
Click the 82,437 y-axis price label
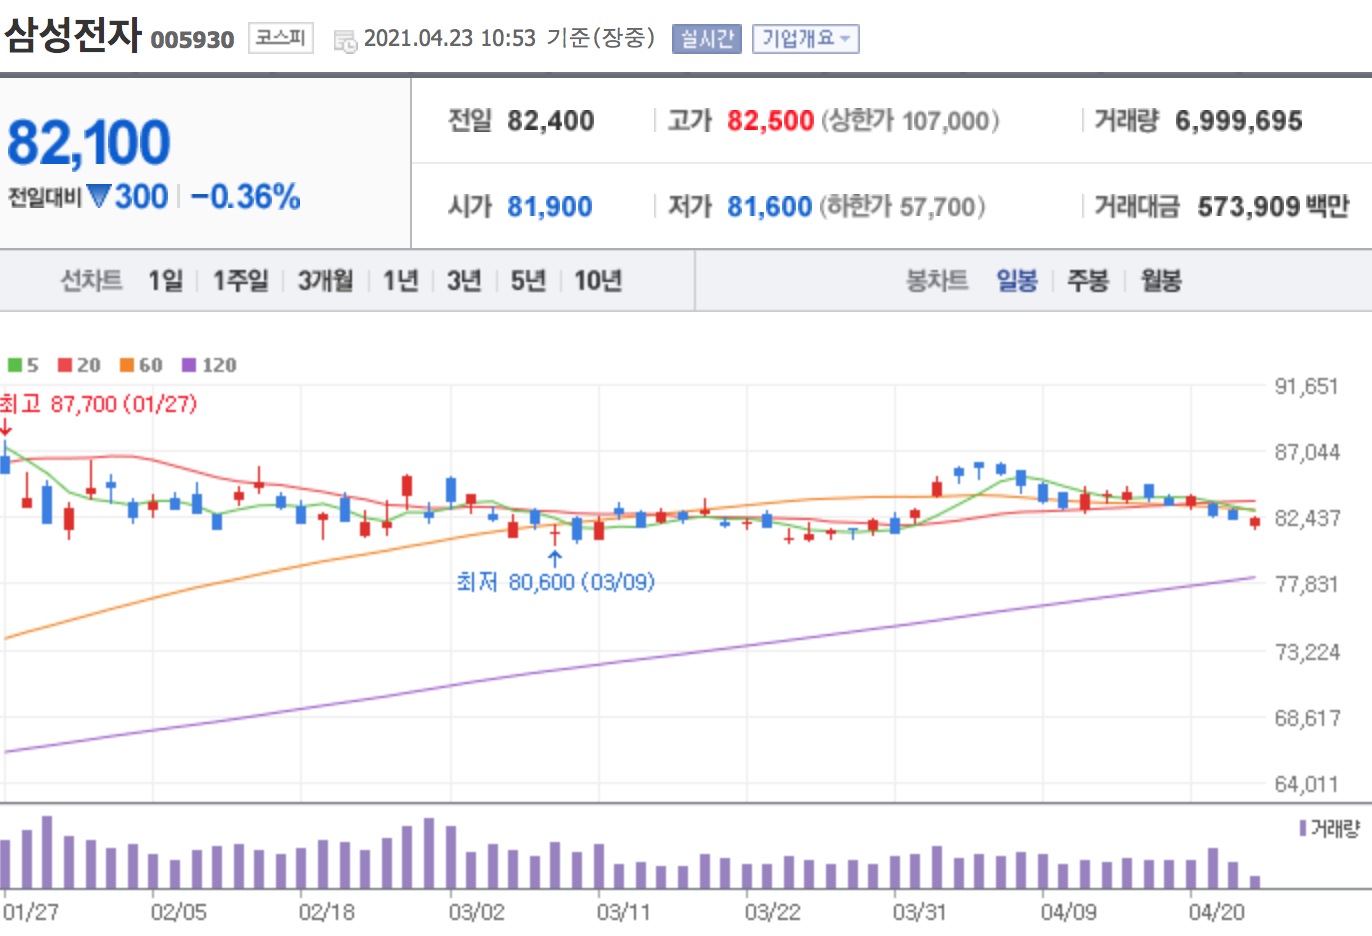[x=1306, y=518]
